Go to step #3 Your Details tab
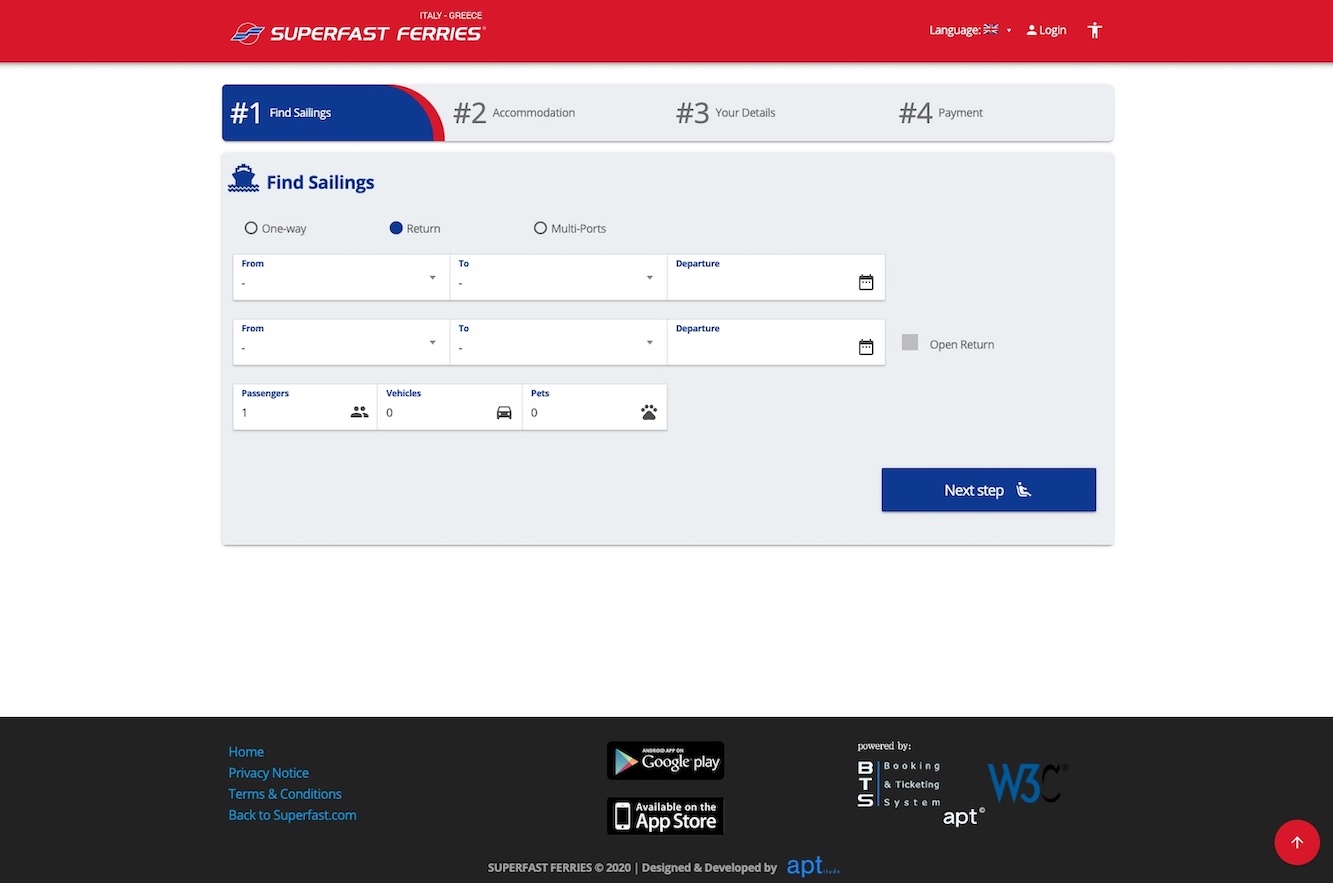 click(779, 113)
